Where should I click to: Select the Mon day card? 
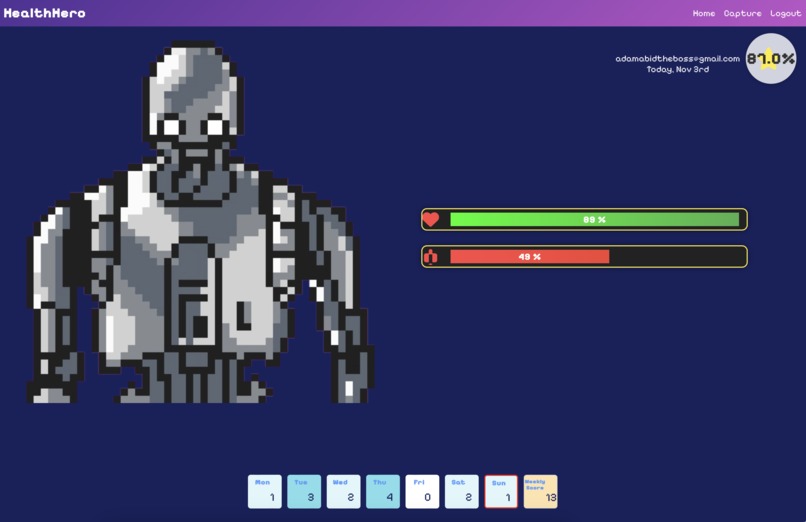265,492
